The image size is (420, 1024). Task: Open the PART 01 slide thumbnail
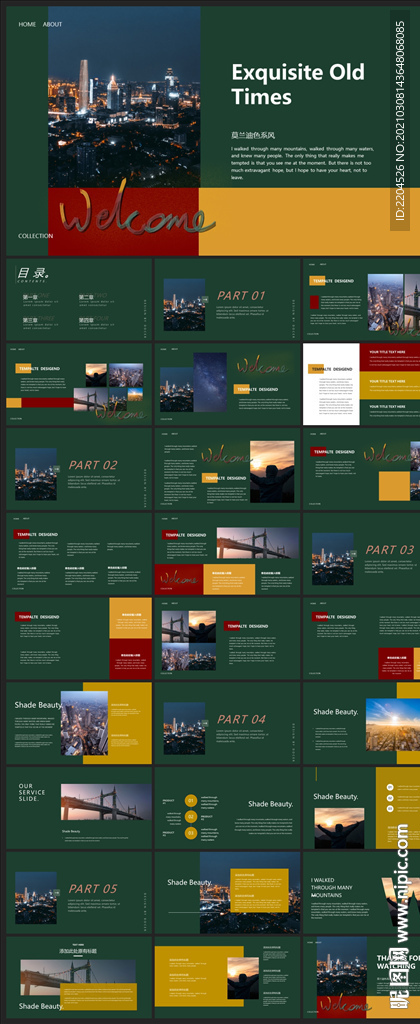[x=227, y=299]
